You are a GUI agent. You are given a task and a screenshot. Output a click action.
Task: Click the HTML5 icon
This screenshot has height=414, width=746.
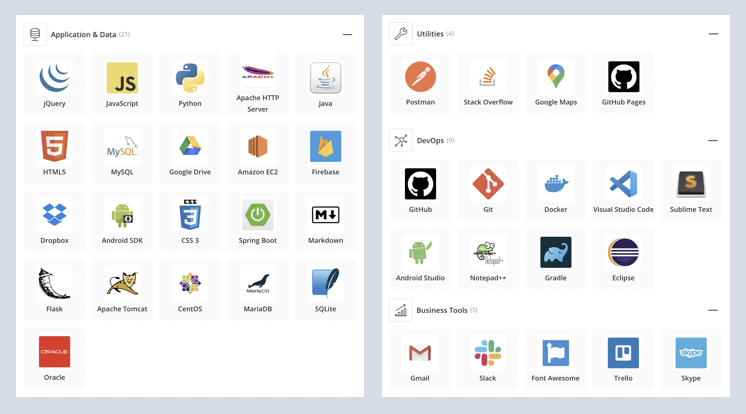[x=54, y=147]
